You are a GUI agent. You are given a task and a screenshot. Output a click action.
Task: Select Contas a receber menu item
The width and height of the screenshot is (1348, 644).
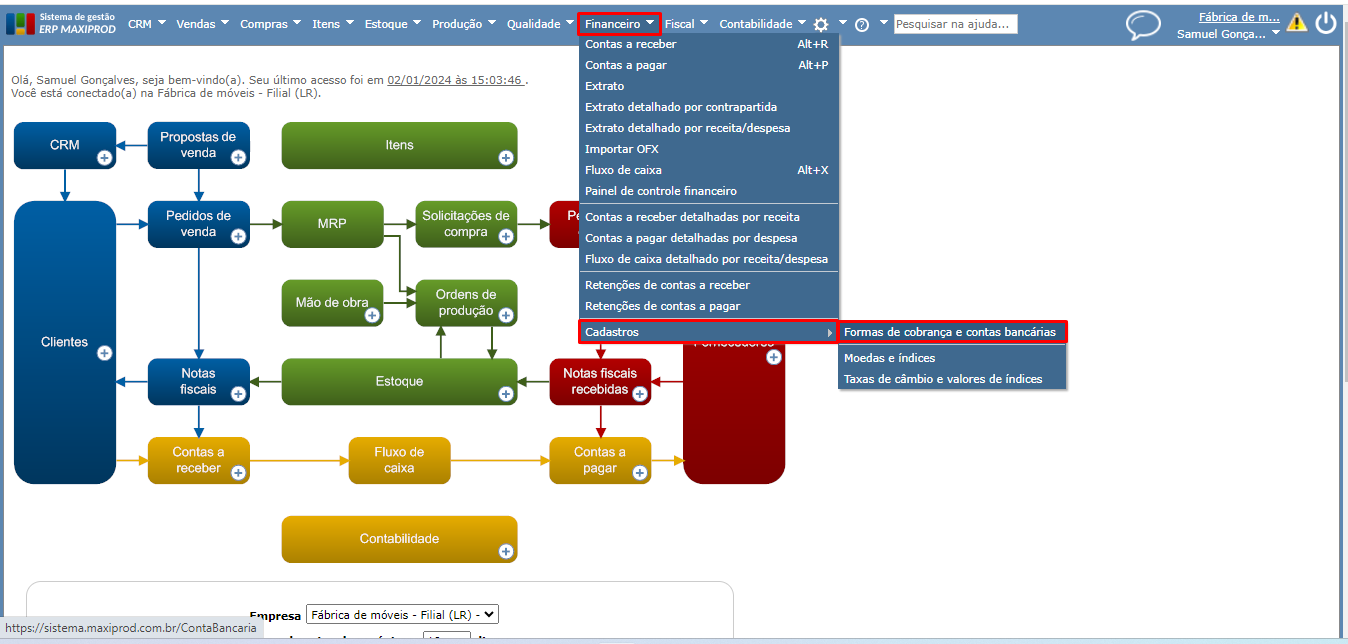point(709,44)
